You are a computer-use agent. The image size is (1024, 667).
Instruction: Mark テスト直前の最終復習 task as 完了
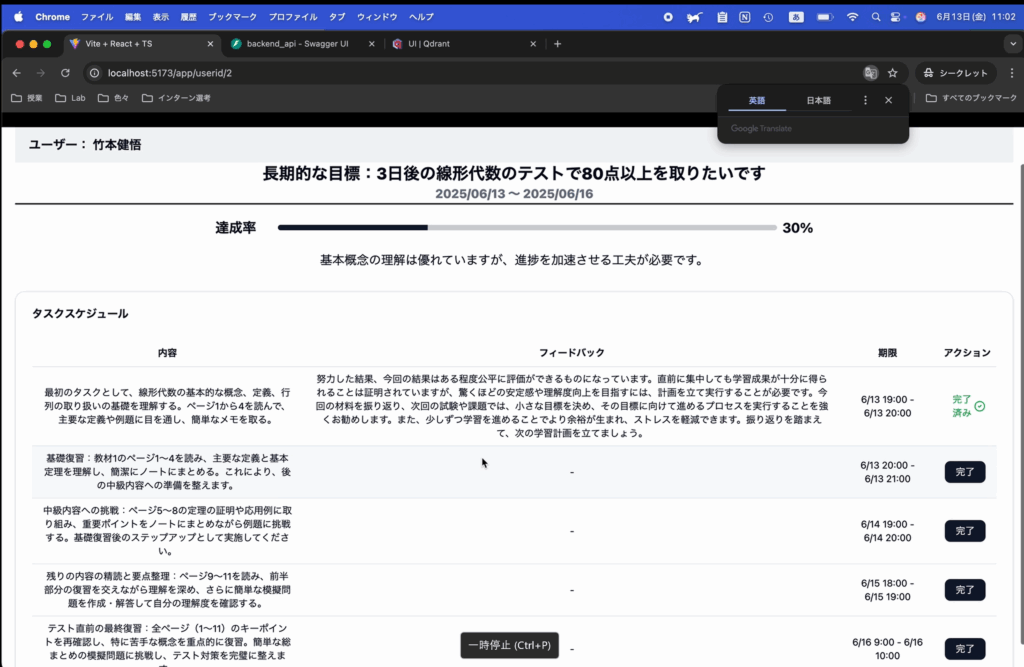pyautogui.click(x=965, y=649)
